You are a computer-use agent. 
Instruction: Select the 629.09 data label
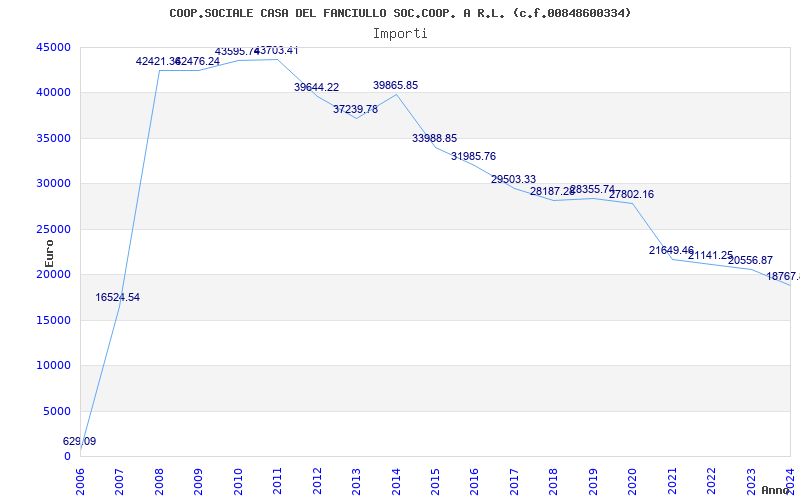click(x=80, y=441)
